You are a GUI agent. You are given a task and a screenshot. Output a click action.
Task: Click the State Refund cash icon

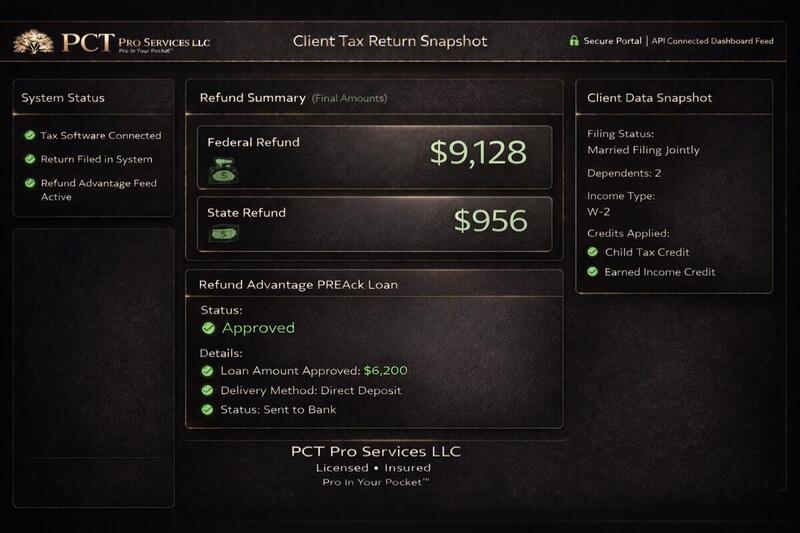coord(223,234)
